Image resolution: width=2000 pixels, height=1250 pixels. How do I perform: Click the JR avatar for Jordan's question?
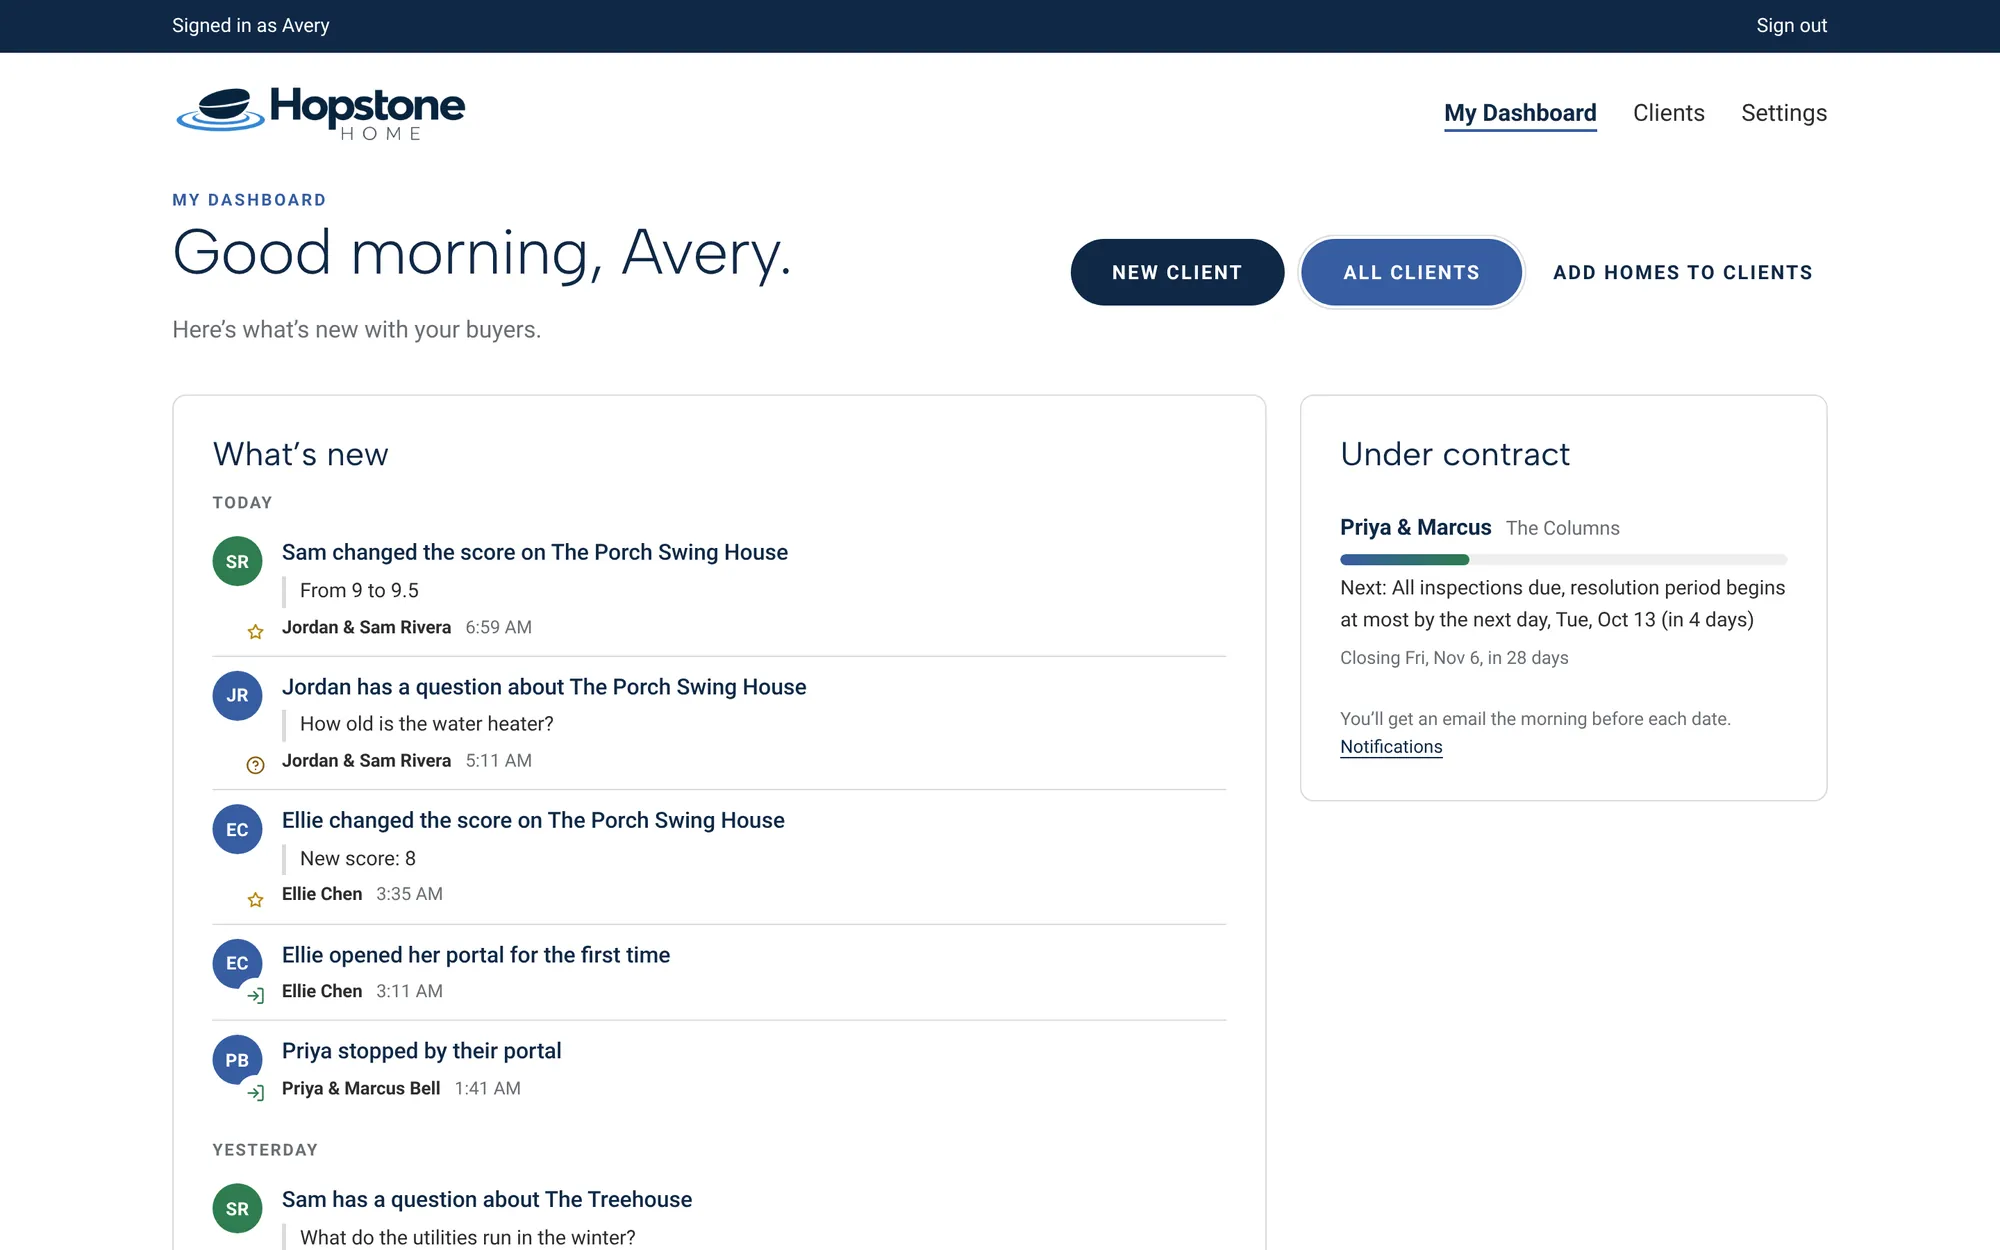pyautogui.click(x=237, y=695)
